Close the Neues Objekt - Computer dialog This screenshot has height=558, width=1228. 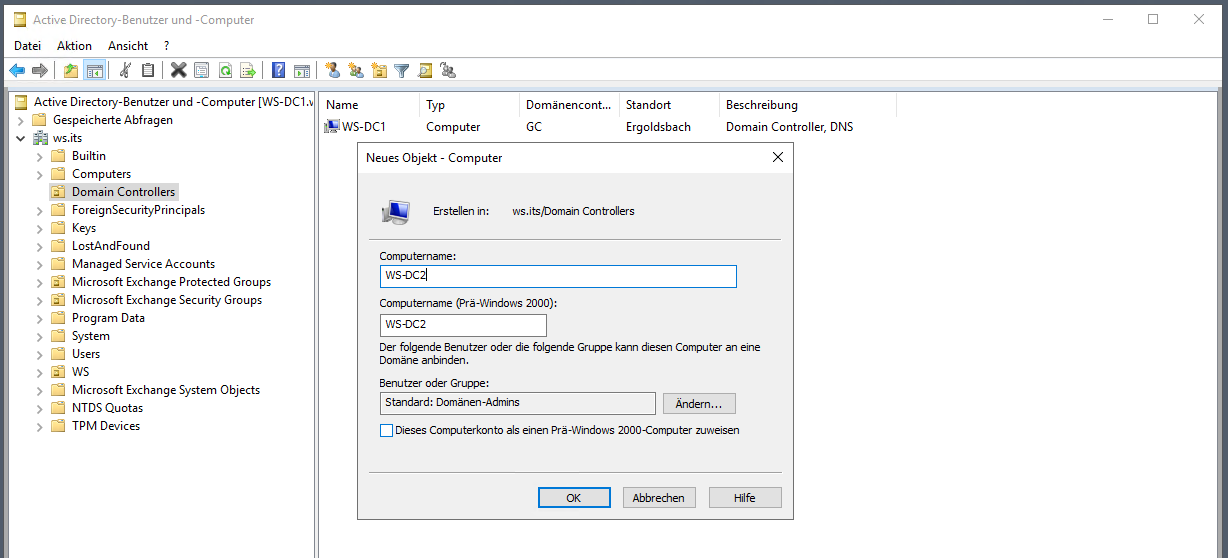tap(778, 157)
